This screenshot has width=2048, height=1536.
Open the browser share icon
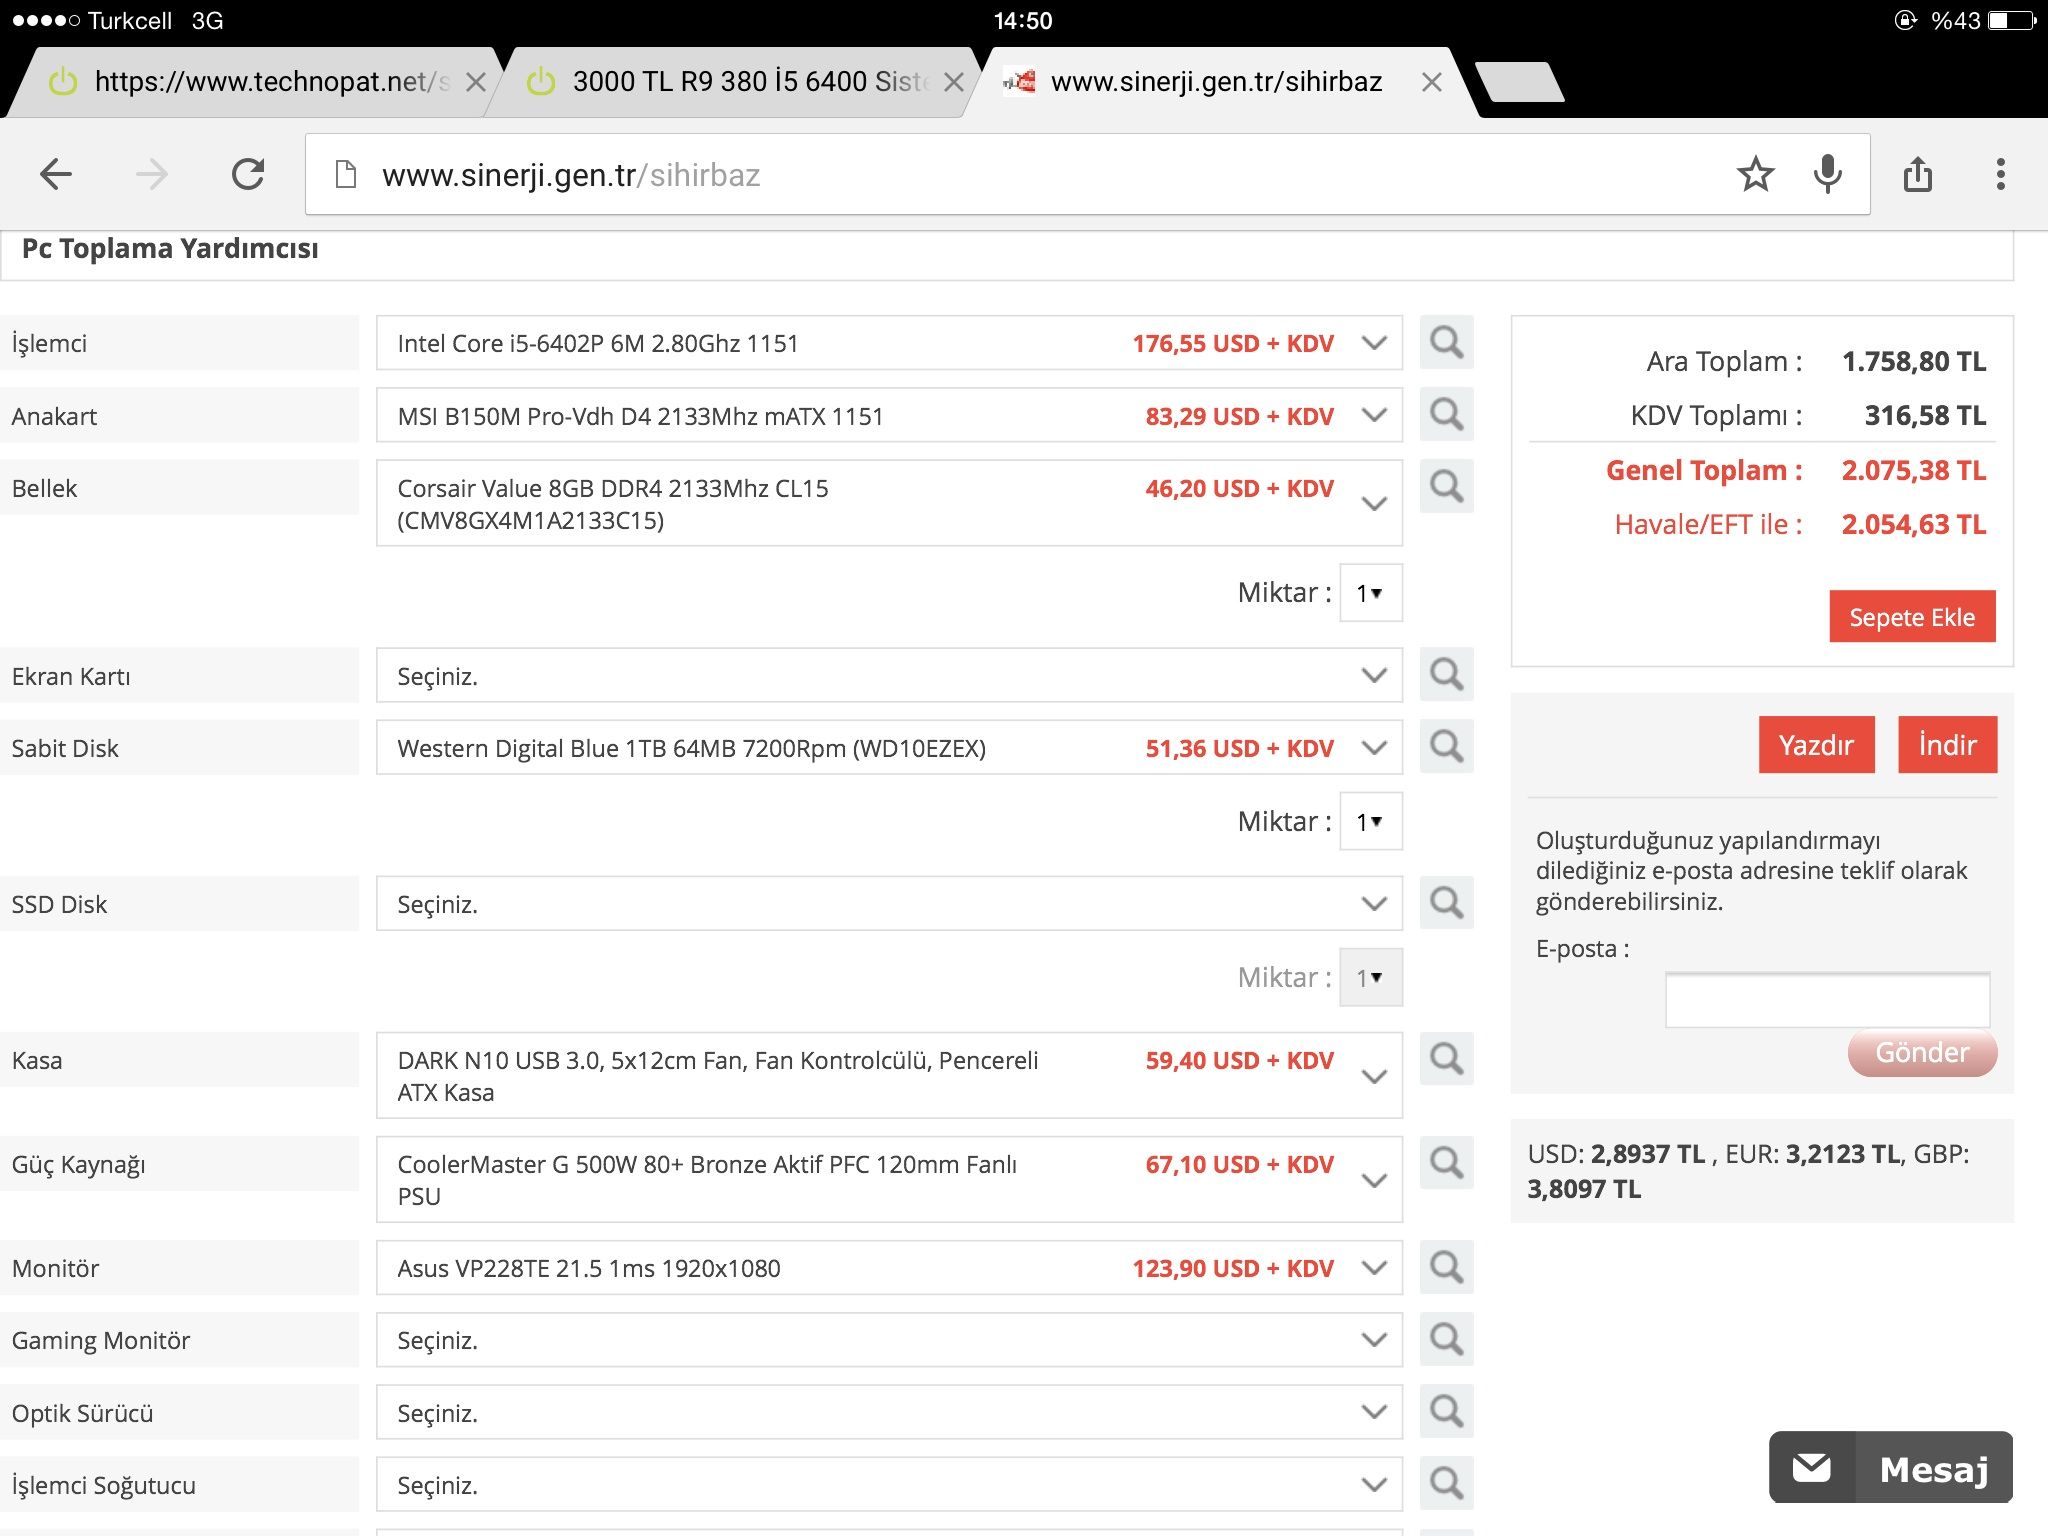click(x=1917, y=175)
